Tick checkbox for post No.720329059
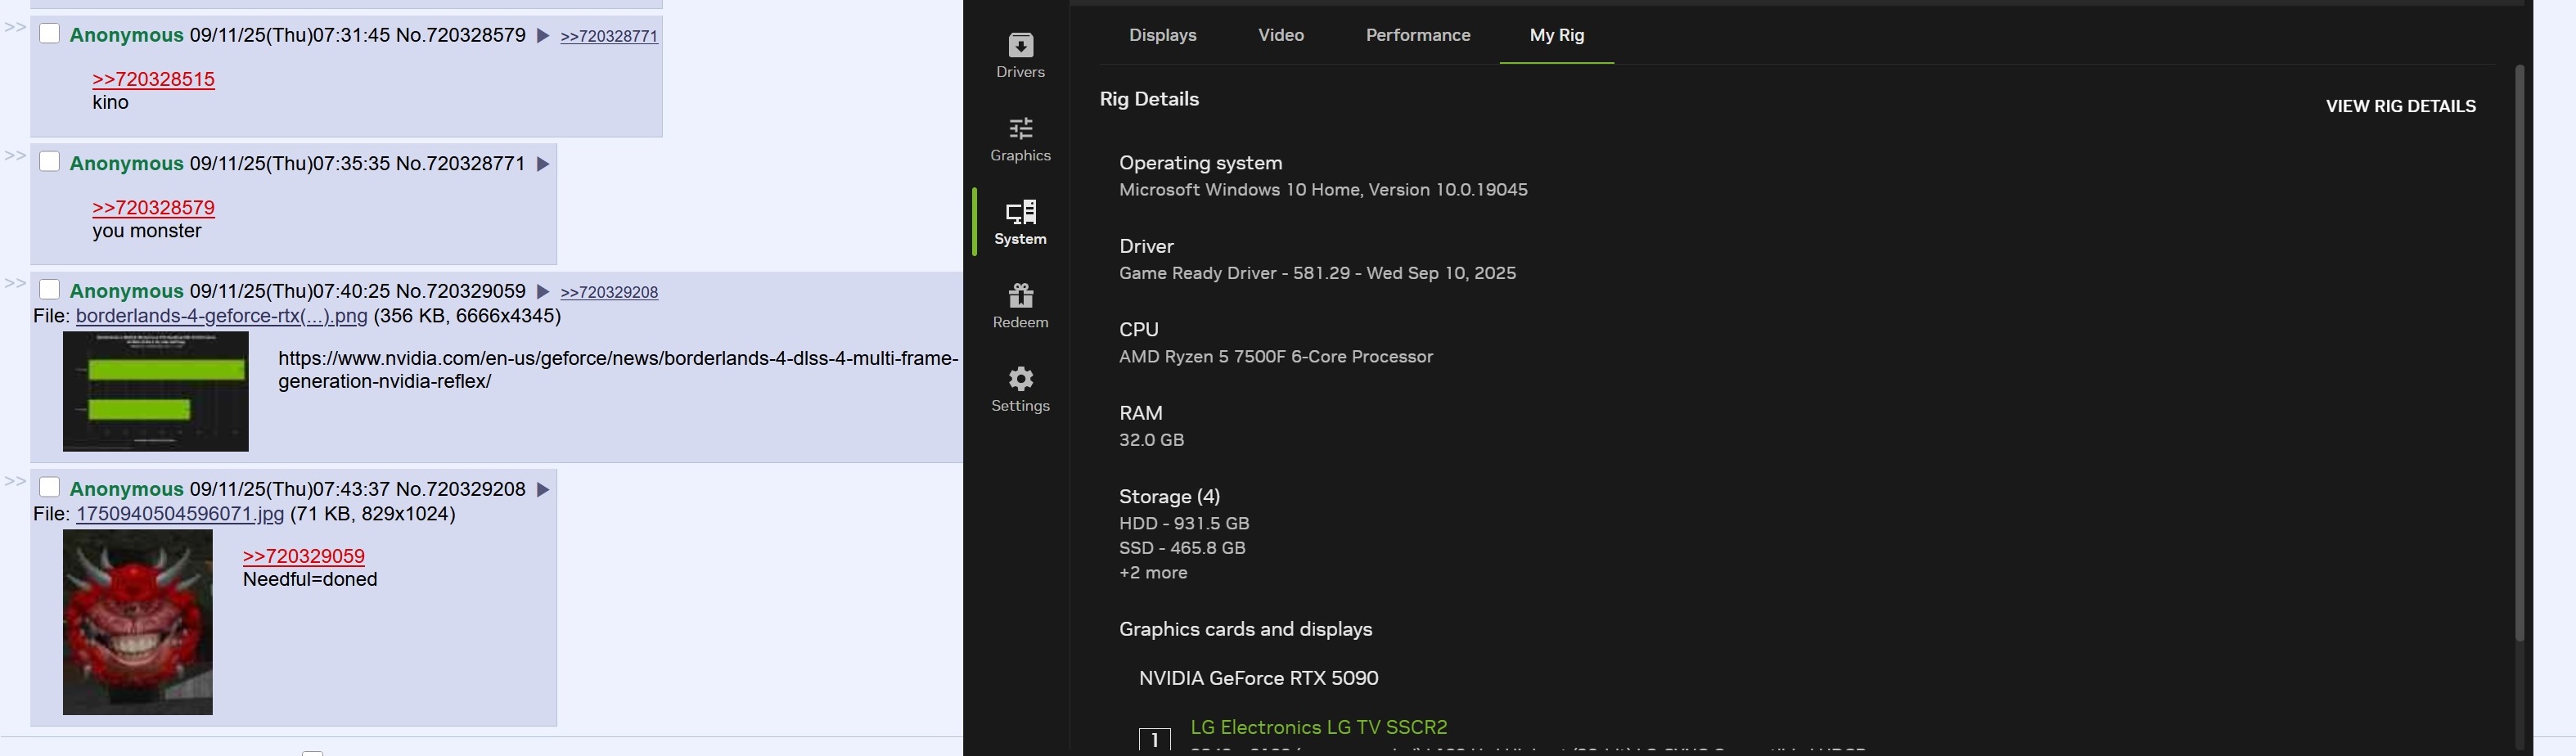Screen dimensions: 2576x756 point(49,289)
